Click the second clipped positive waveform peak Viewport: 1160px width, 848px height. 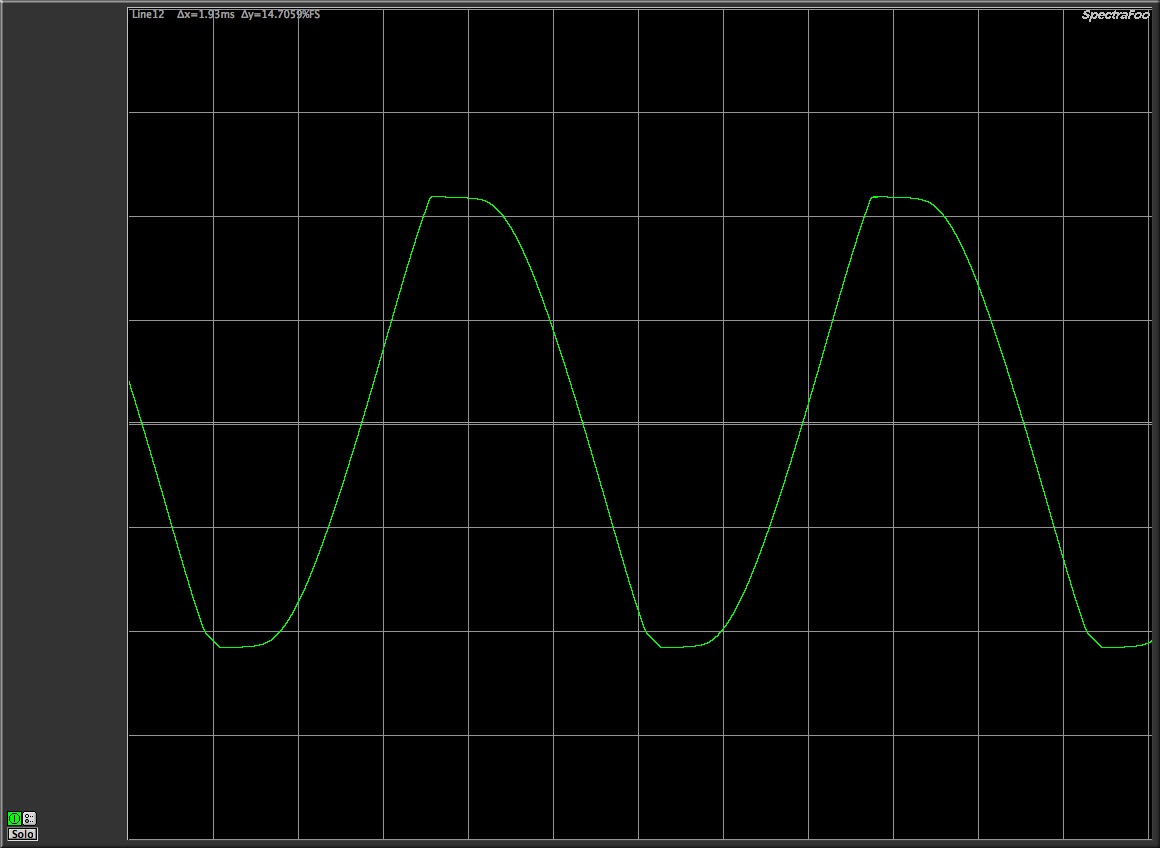(897, 198)
